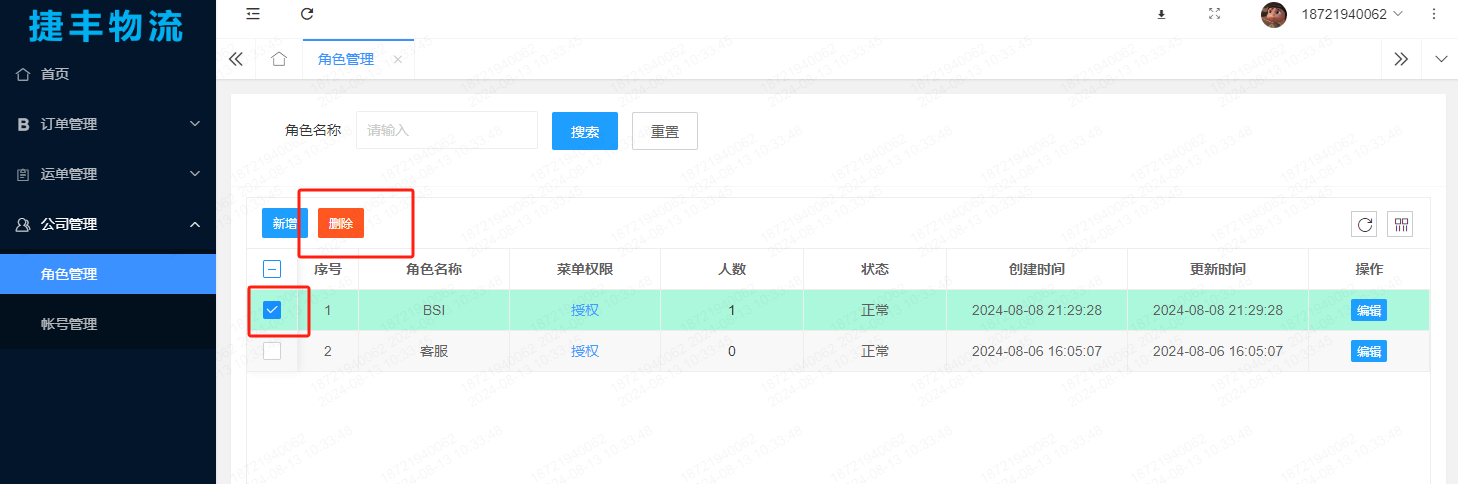Click the 捷丰物流 logo
The width and height of the screenshot is (1458, 484).
pyautogui.click(x=107, y=24)
